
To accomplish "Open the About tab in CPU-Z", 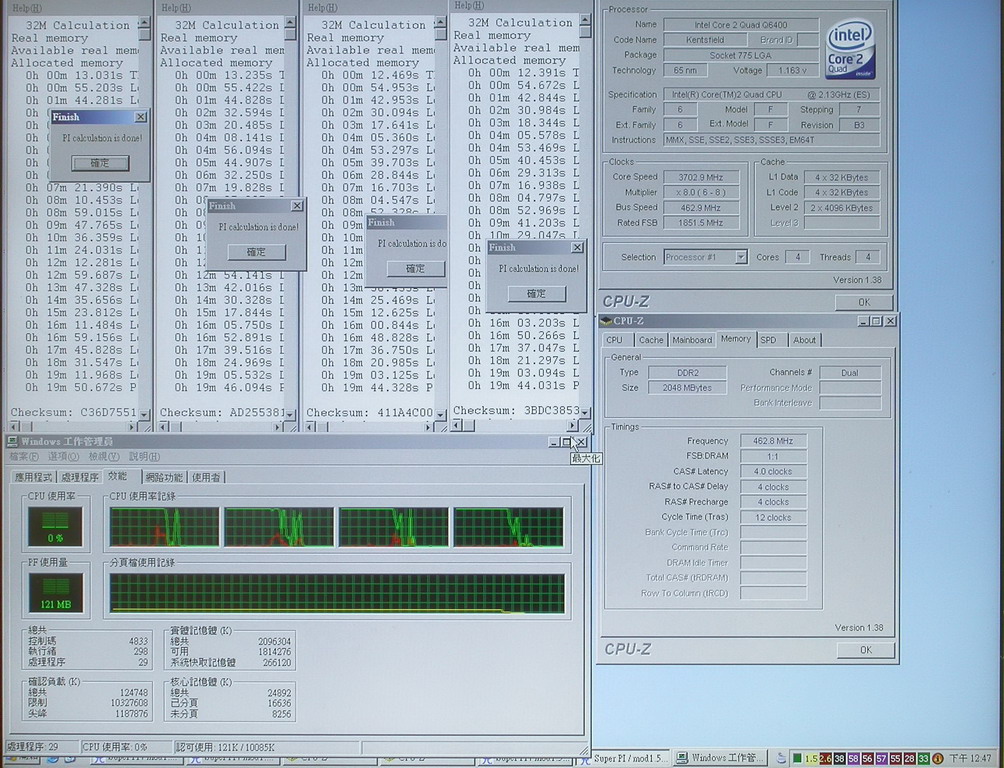I will pyautogui.click(x=805, y=340).
